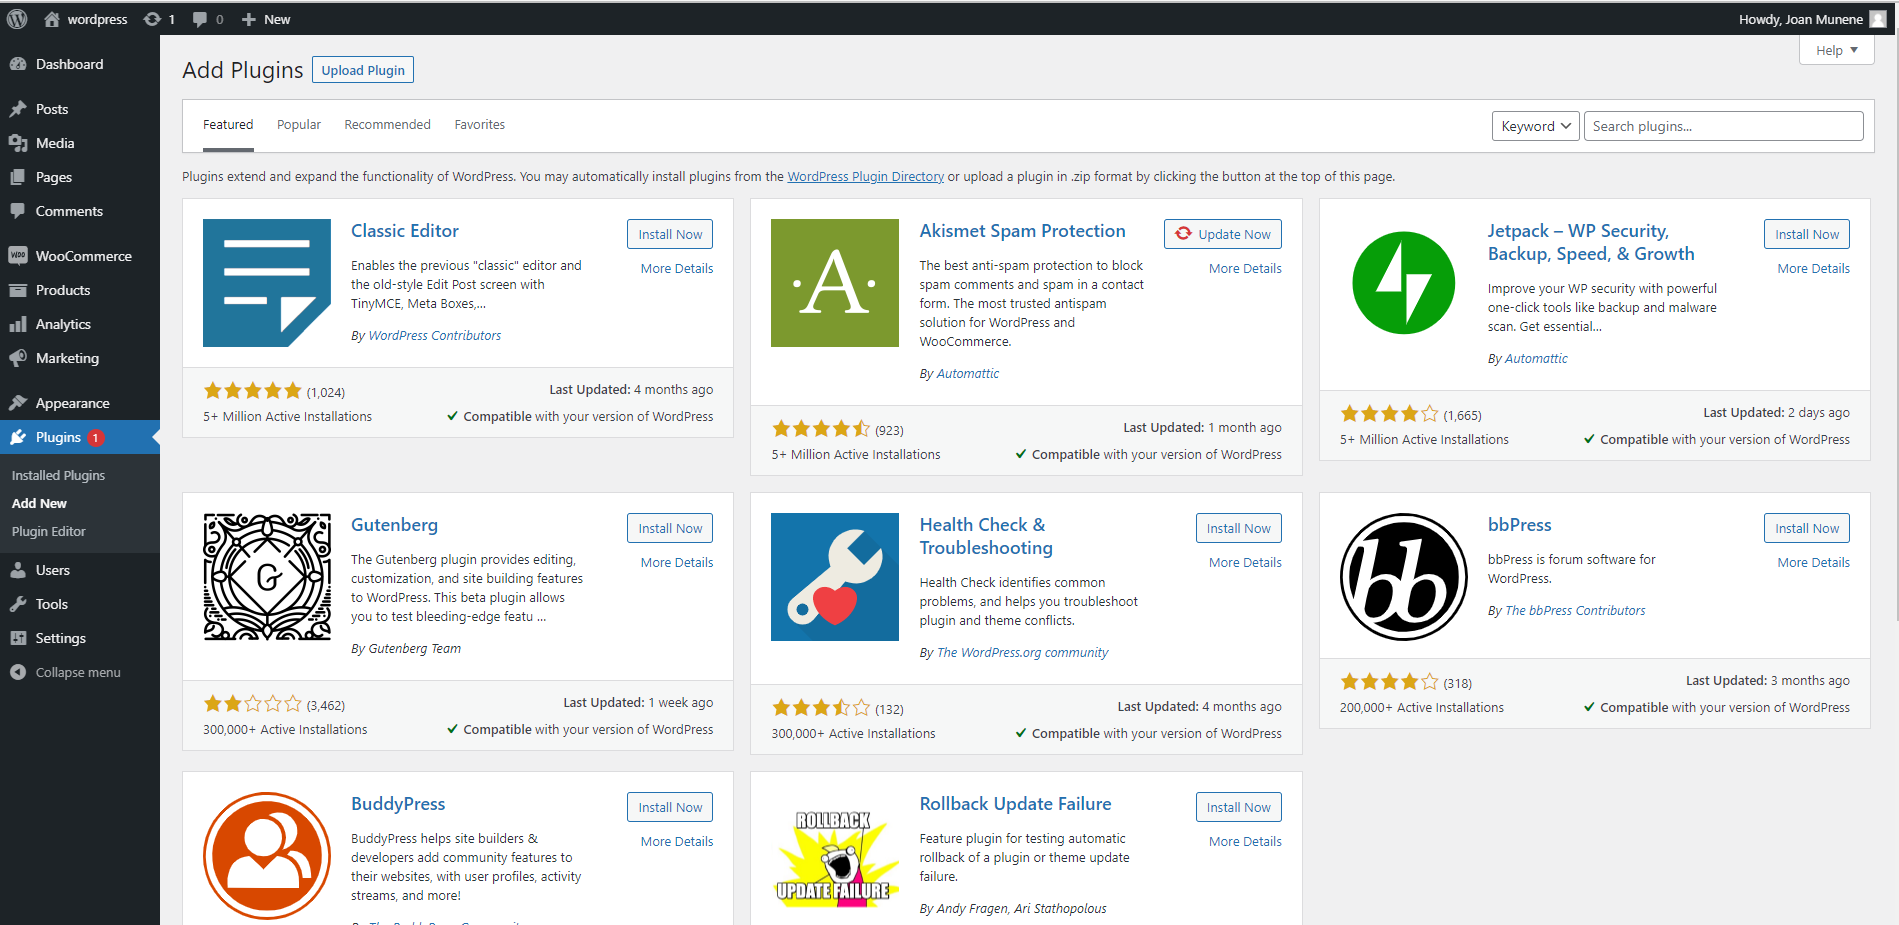Viewport: 1899px width, 925px height.
Task: Click the Gutenberg plugin icon
Action: click(267, 577)
